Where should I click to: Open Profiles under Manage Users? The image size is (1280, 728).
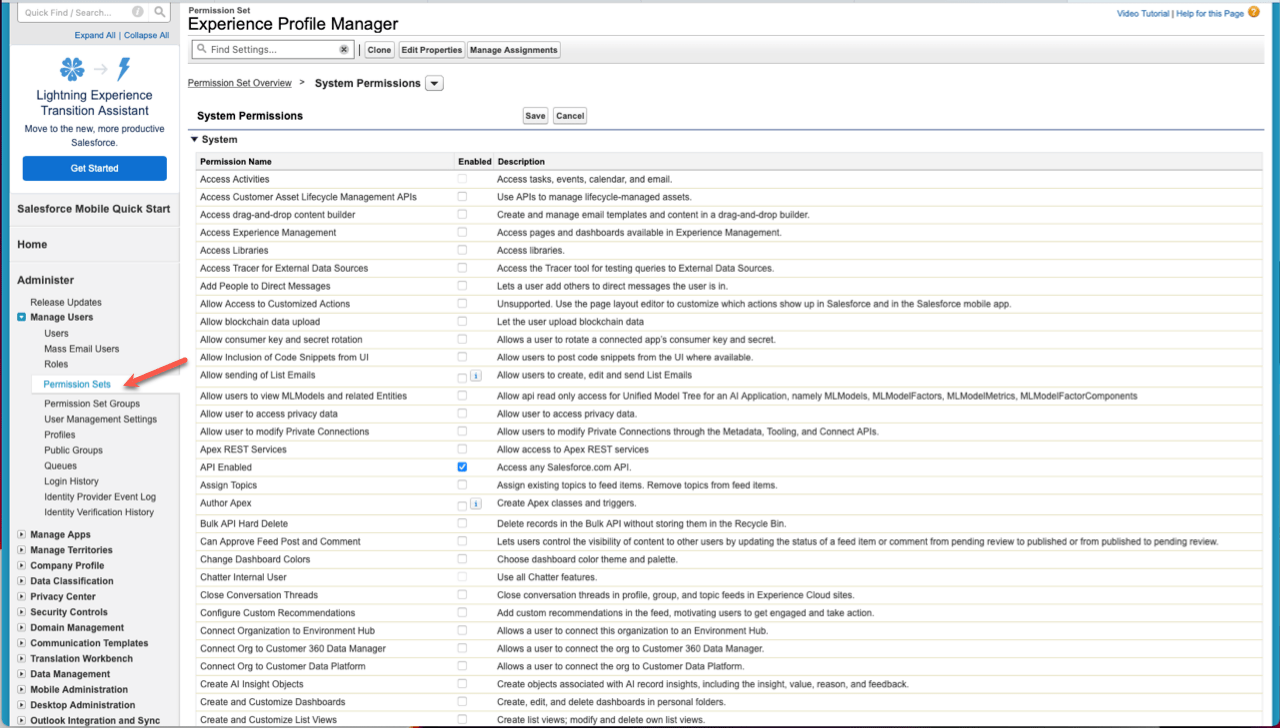pos(60,435)
